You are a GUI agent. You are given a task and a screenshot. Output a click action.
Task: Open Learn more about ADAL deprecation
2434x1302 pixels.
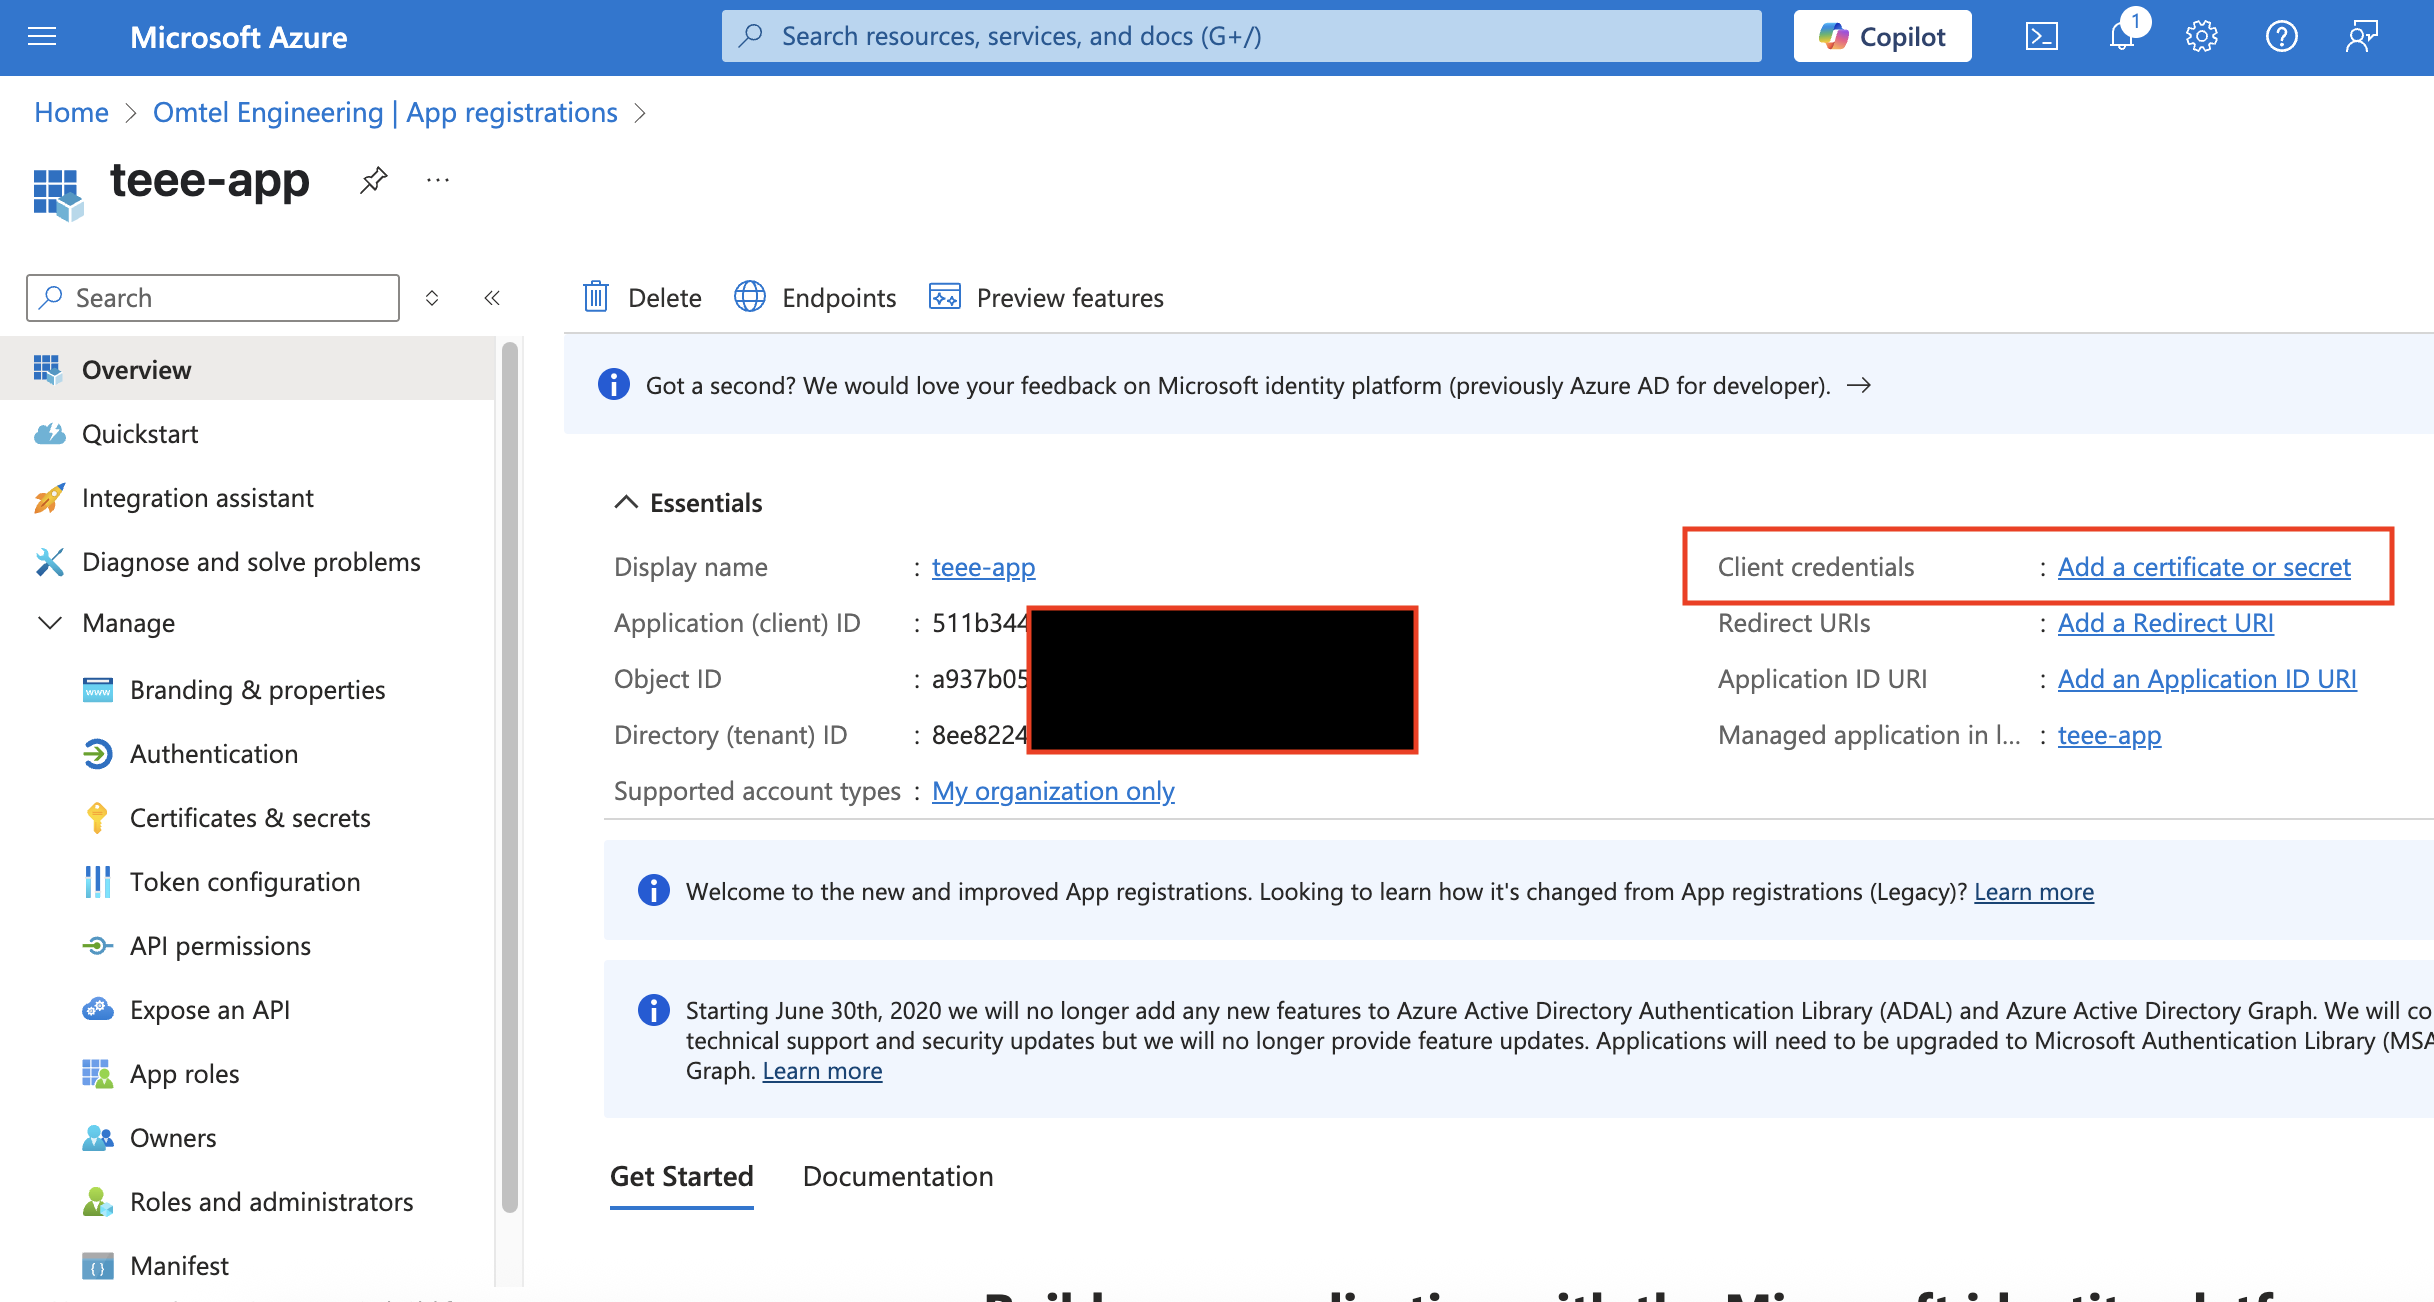pos(822,1071)
